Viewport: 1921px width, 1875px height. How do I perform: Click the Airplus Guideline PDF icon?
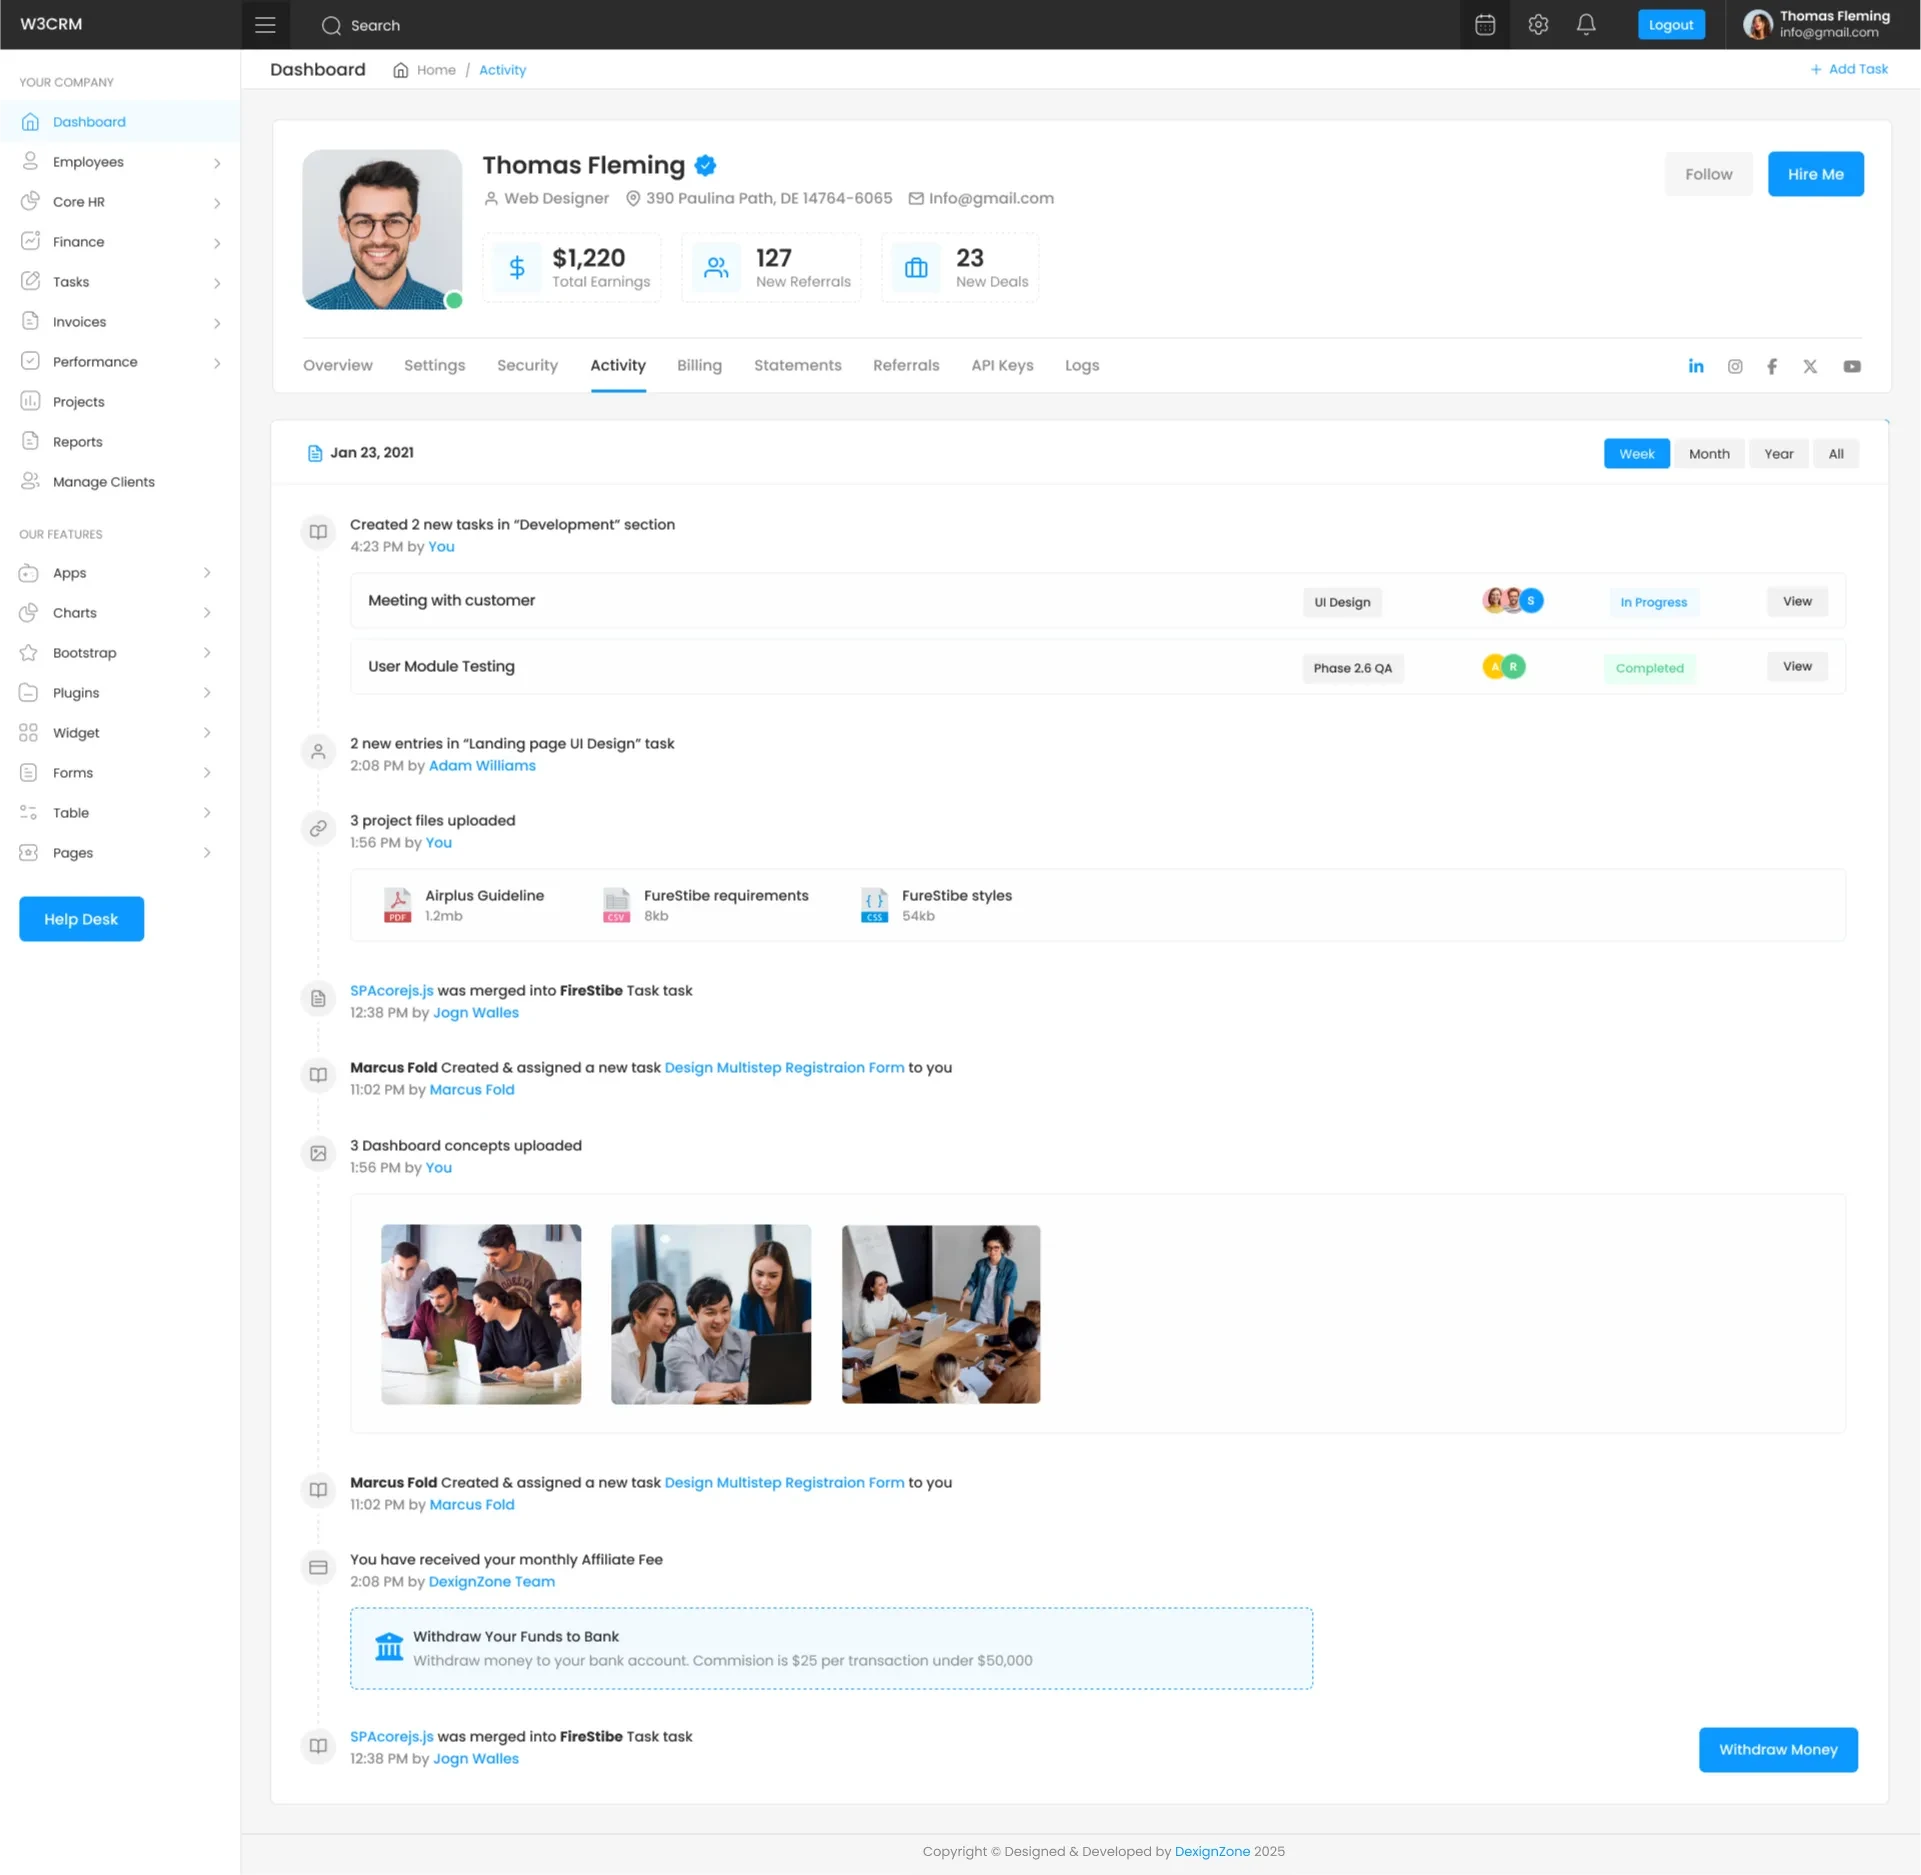coord(398,905)
